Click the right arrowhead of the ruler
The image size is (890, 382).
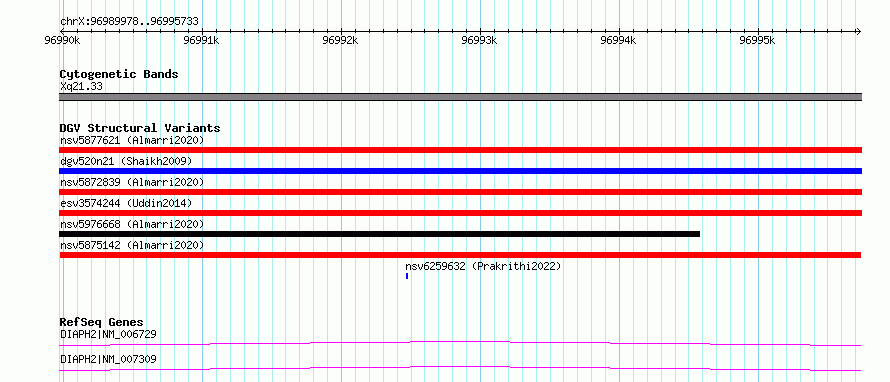click(x=859, y=31)
